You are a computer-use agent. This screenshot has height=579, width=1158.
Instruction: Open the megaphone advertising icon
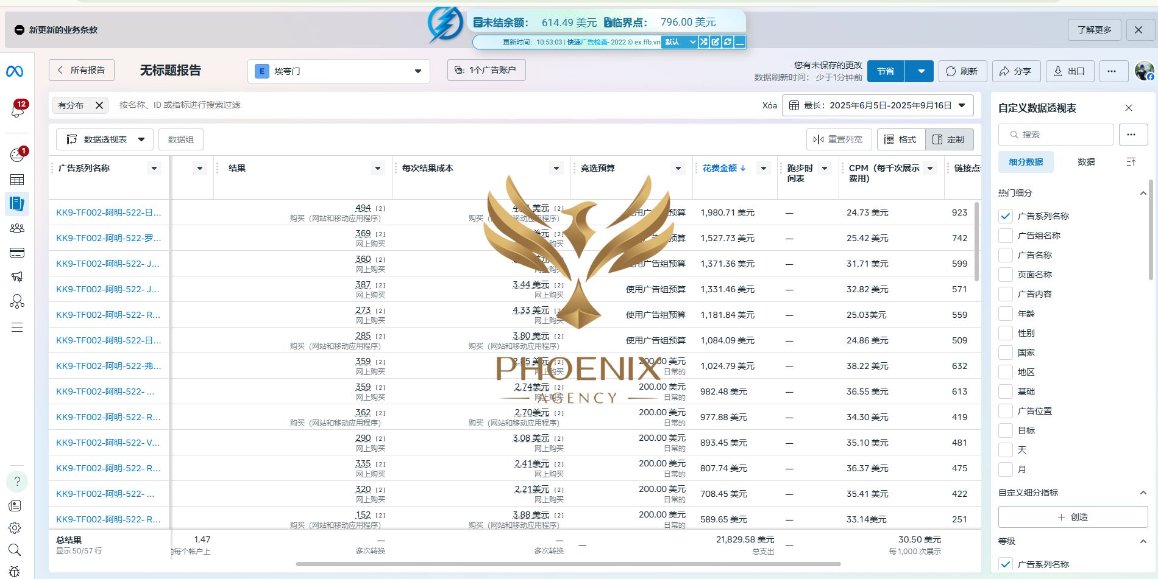click(16, 277)
